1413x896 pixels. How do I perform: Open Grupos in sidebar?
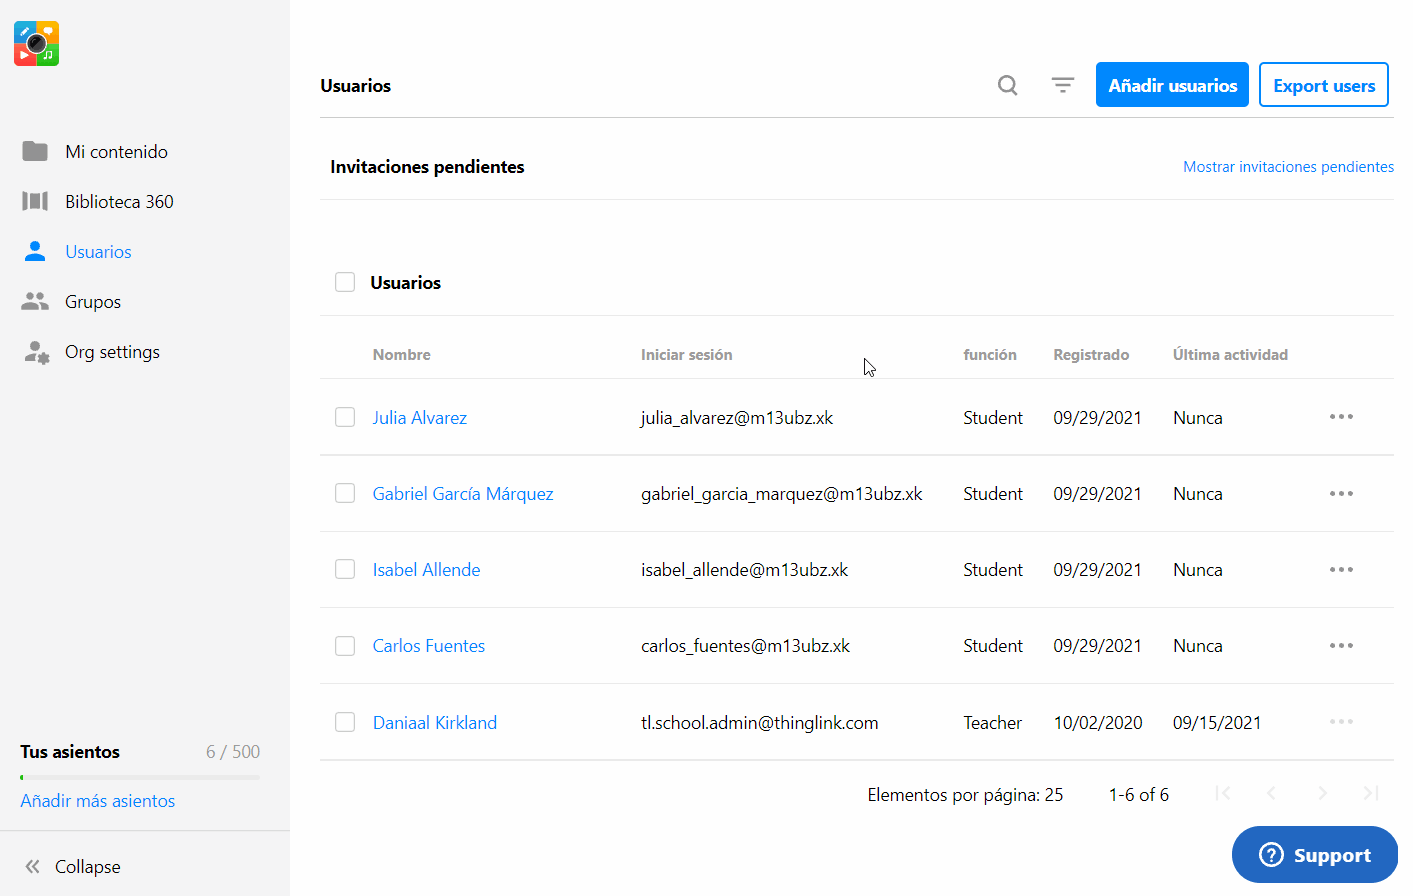click(x=93, y=302)
